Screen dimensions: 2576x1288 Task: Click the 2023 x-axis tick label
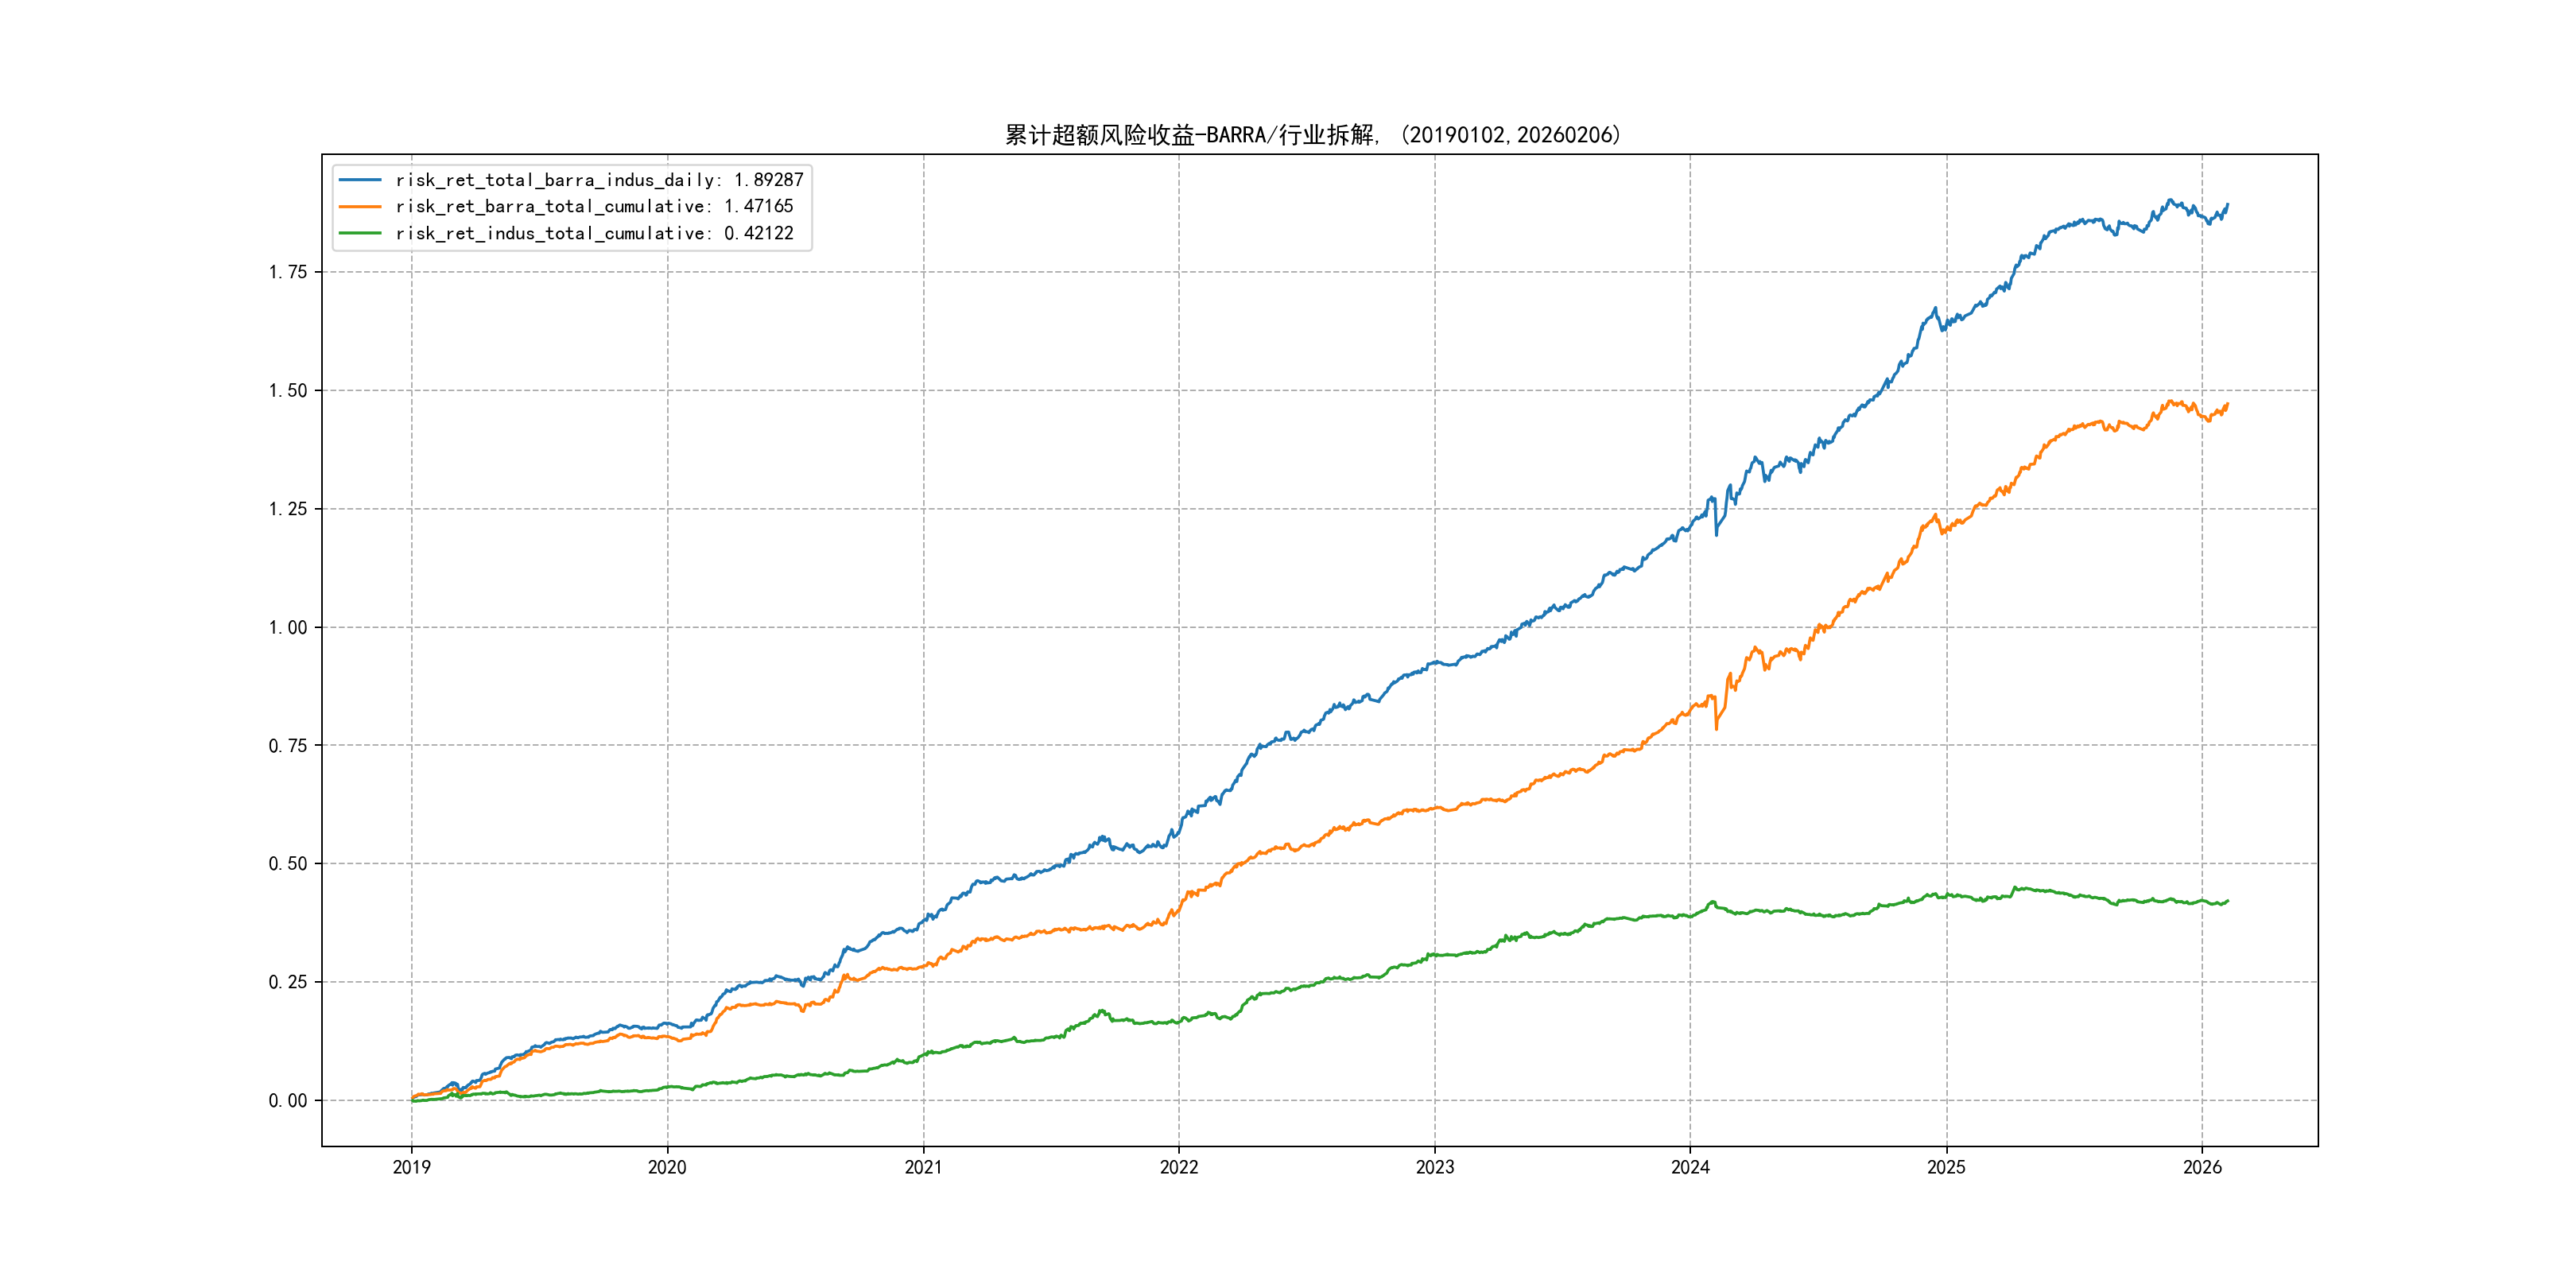pyautogui.click(x=1435, y=1167)
